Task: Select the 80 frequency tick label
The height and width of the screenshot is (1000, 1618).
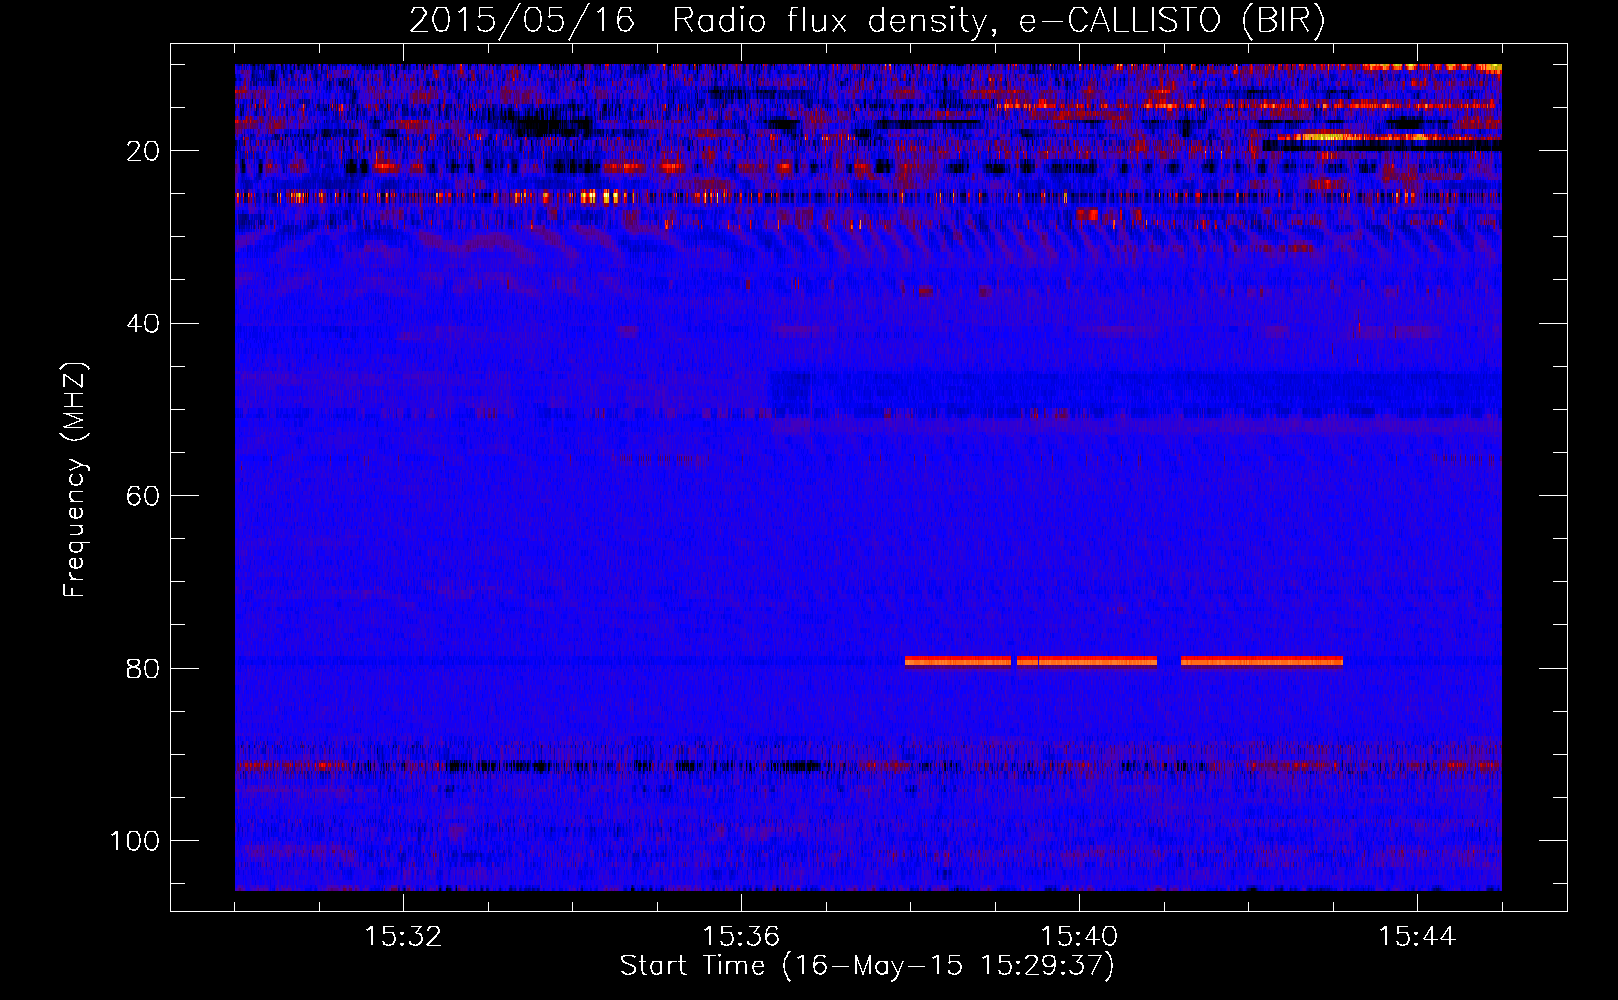Action: coord(144,669)
